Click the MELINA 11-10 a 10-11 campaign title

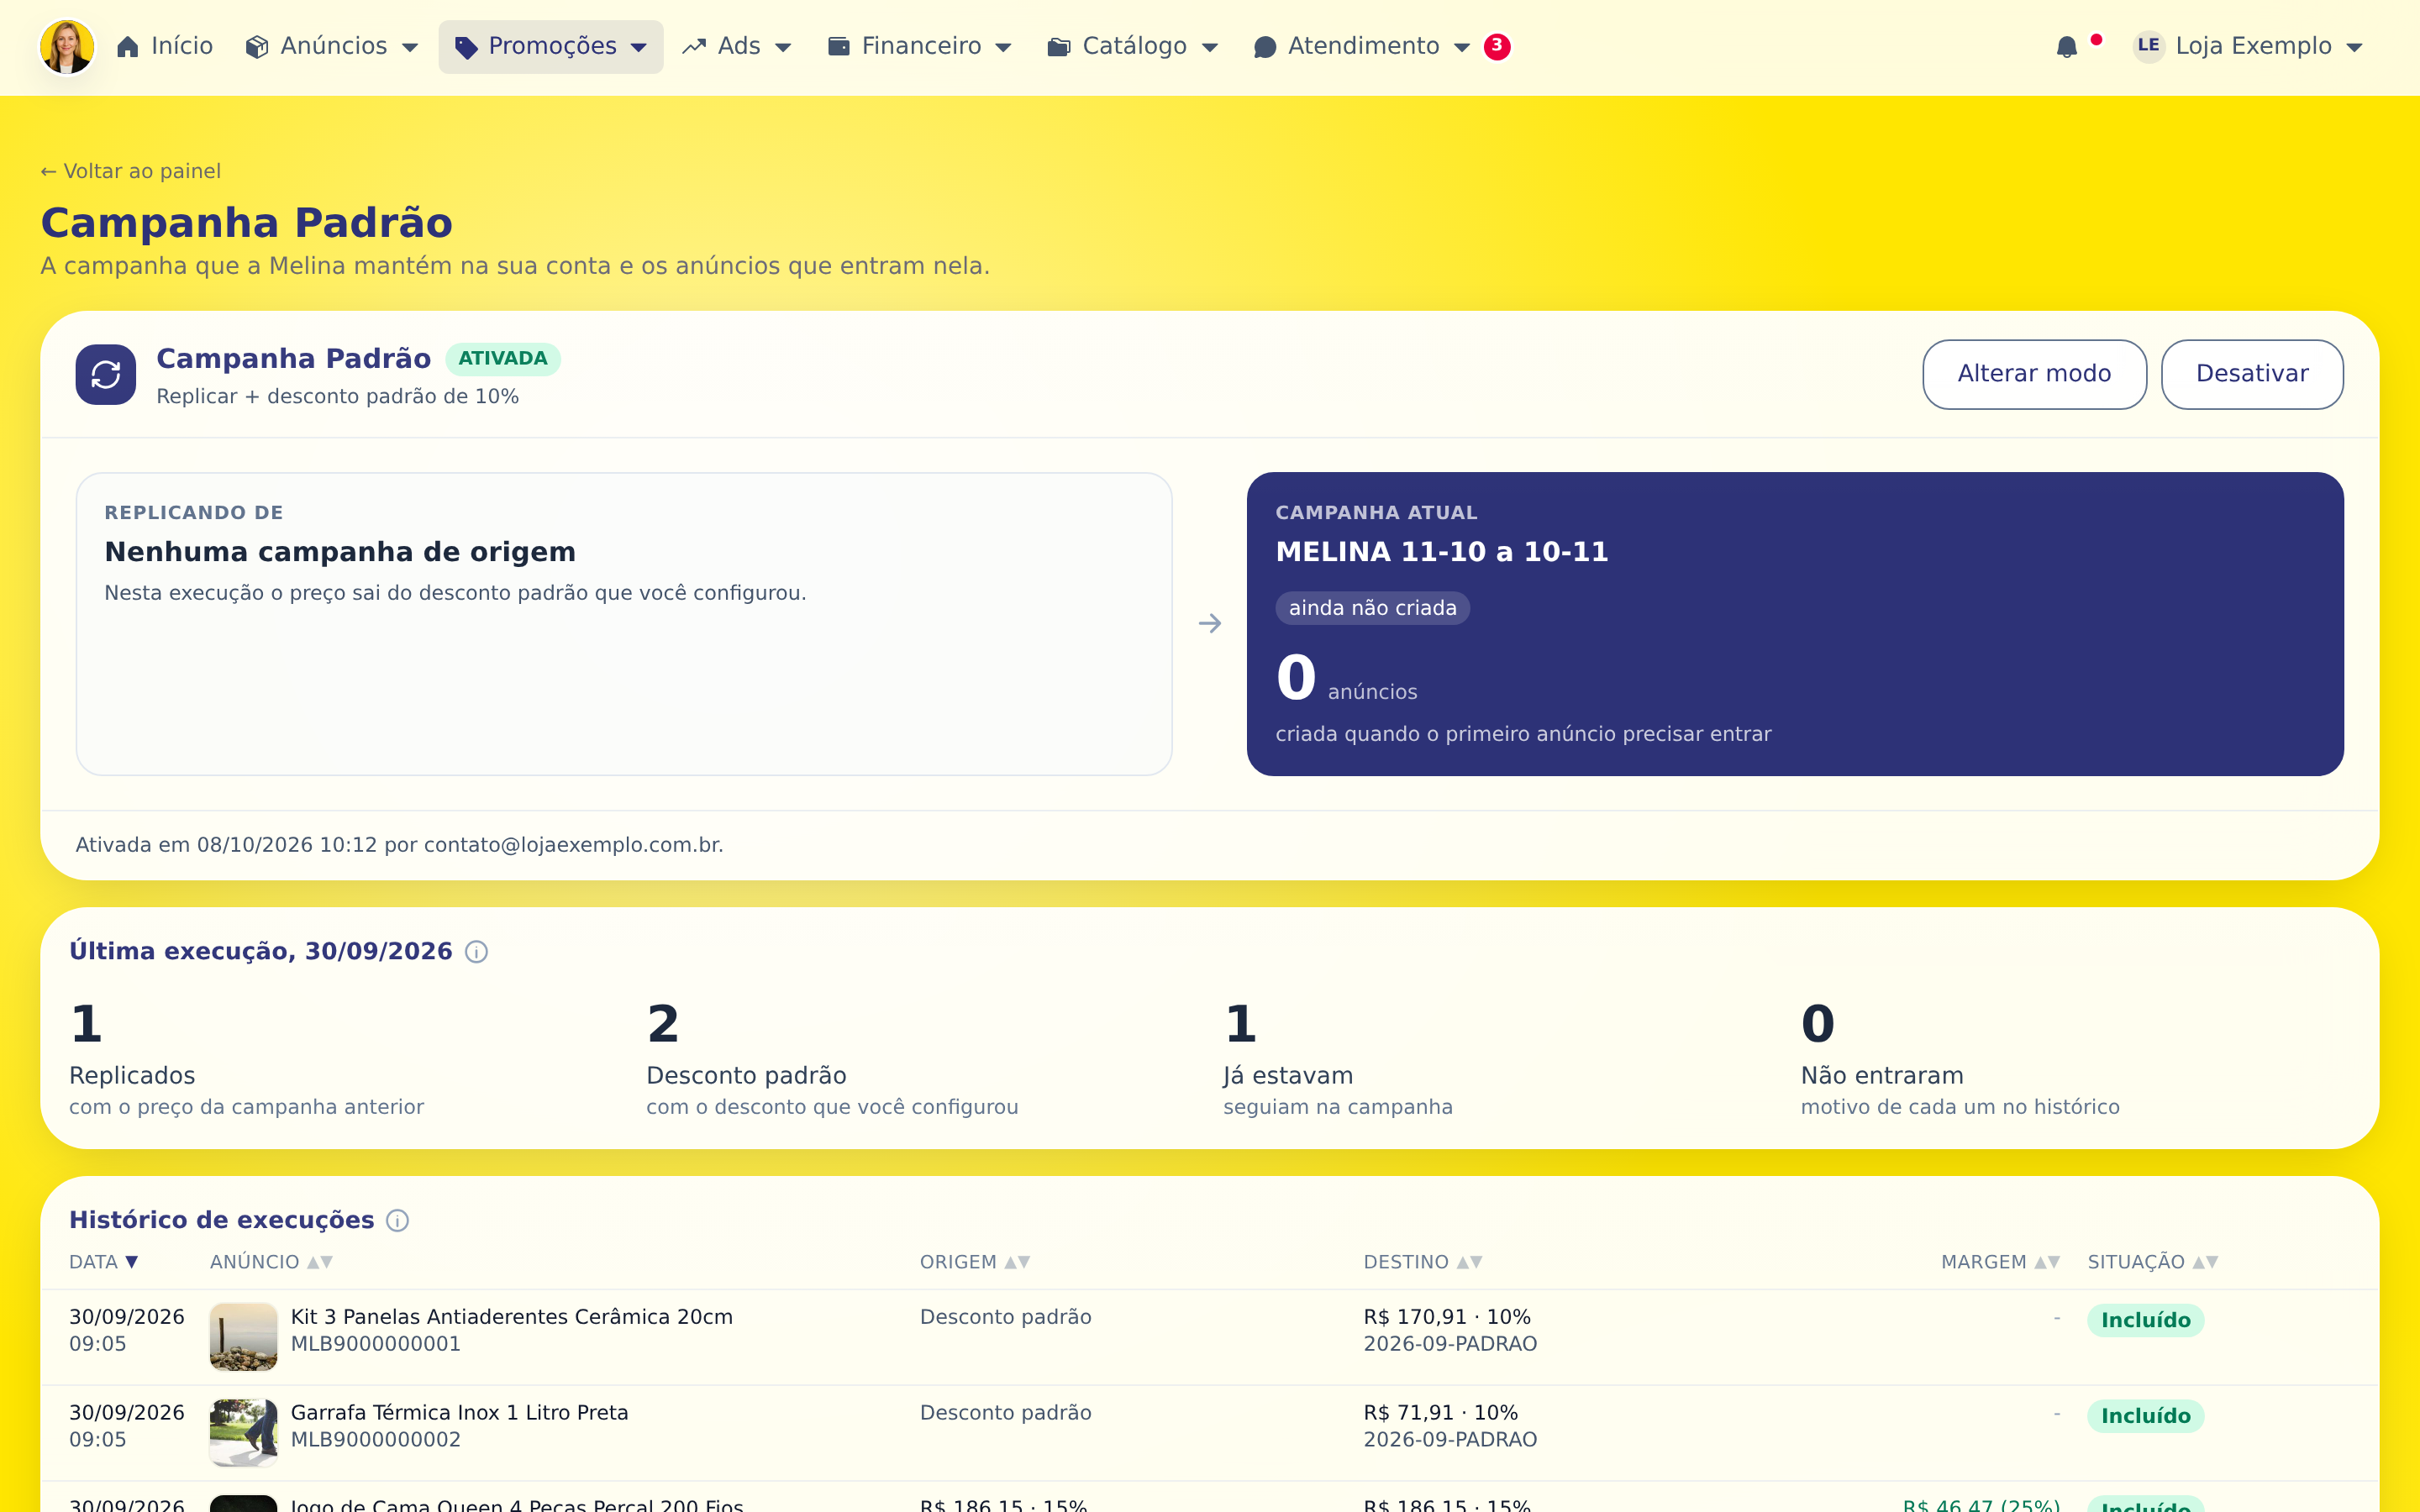pos(1442,552)
